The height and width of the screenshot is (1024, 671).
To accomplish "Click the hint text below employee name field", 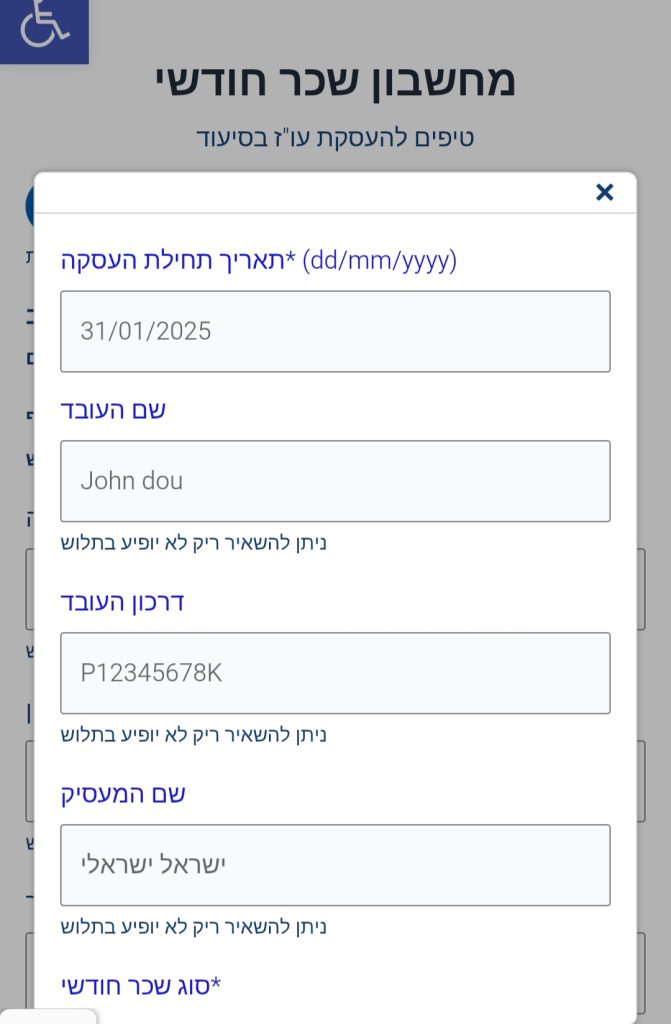I will 194,543.
